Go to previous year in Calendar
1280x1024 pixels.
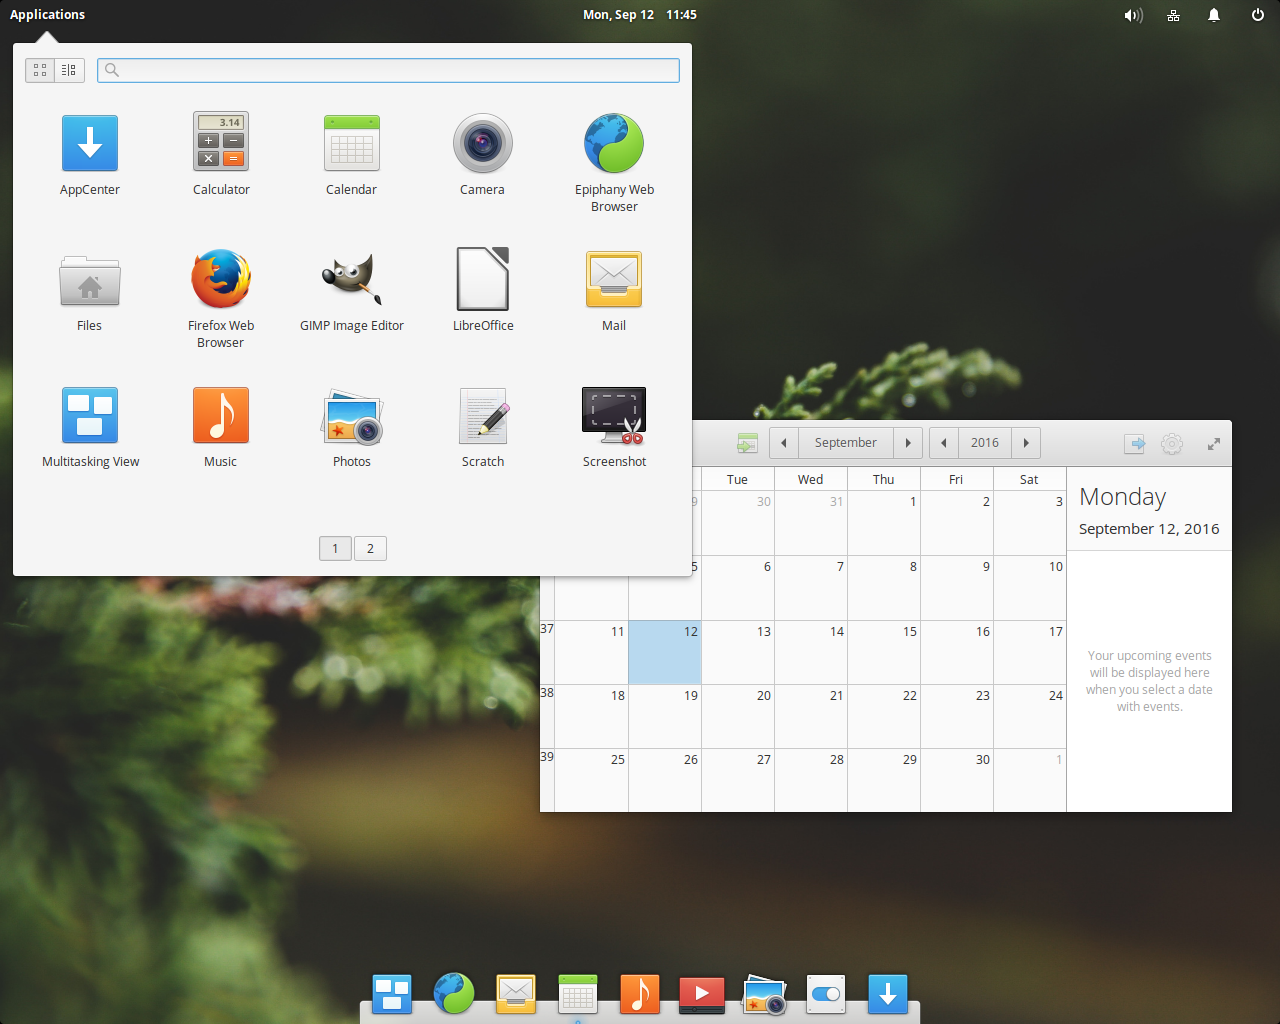tap(943, 443)
